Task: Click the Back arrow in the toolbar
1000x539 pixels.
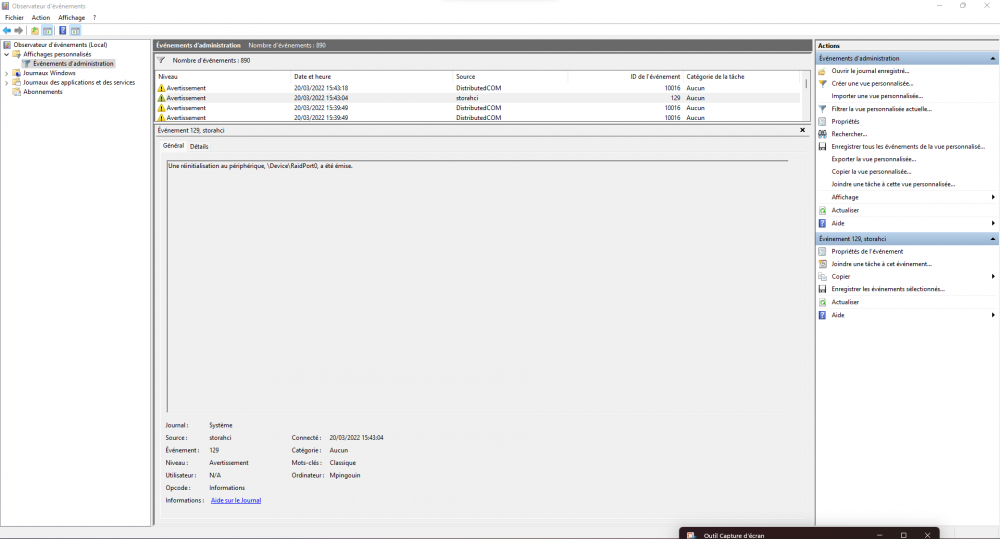Action: coord(7,31)
